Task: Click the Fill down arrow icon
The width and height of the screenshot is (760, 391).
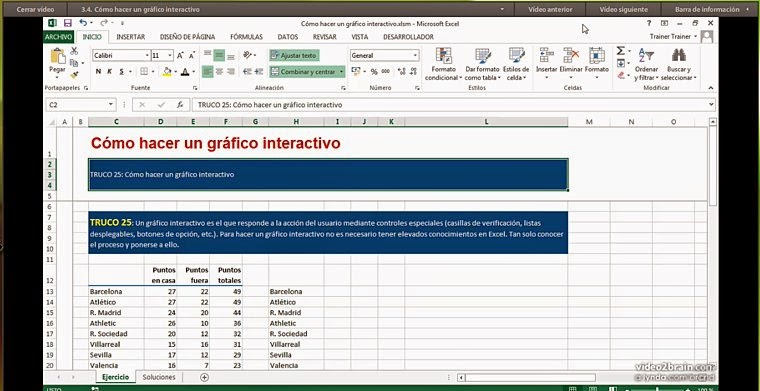Action: pos(620,63)
